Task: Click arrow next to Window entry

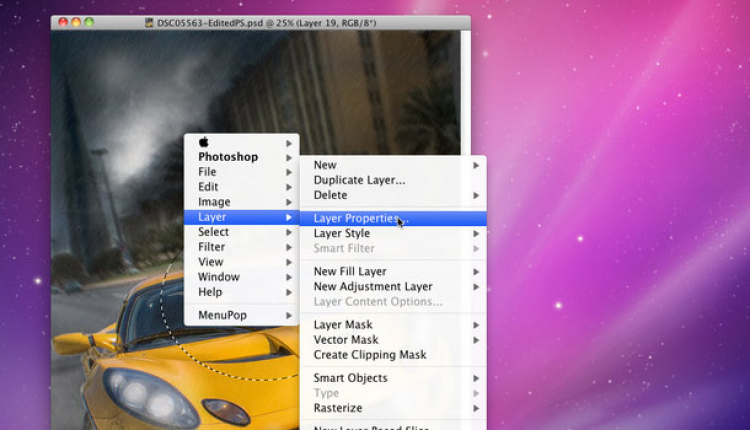Action: click(289, 277)
